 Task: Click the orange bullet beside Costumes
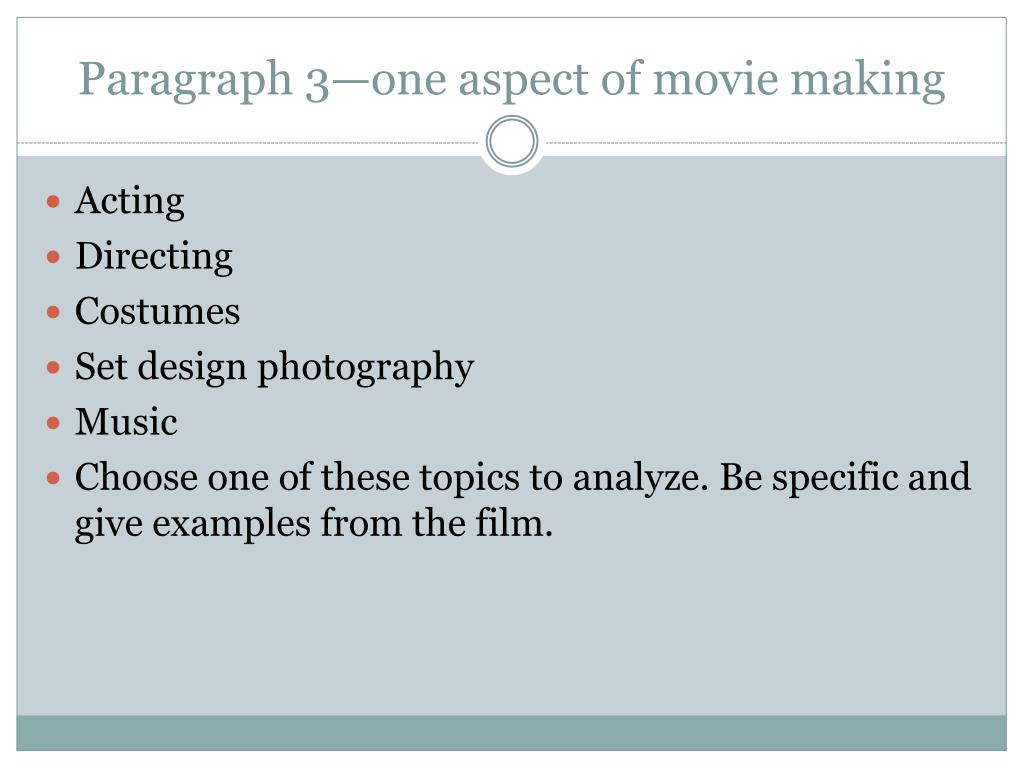[54, 312]
